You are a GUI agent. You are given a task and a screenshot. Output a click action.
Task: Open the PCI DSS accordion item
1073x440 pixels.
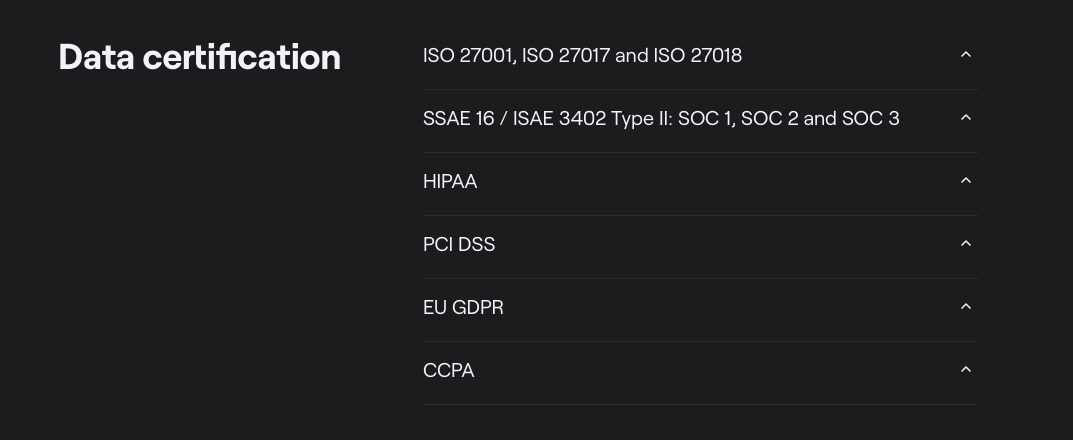click(x=459, y=245)
